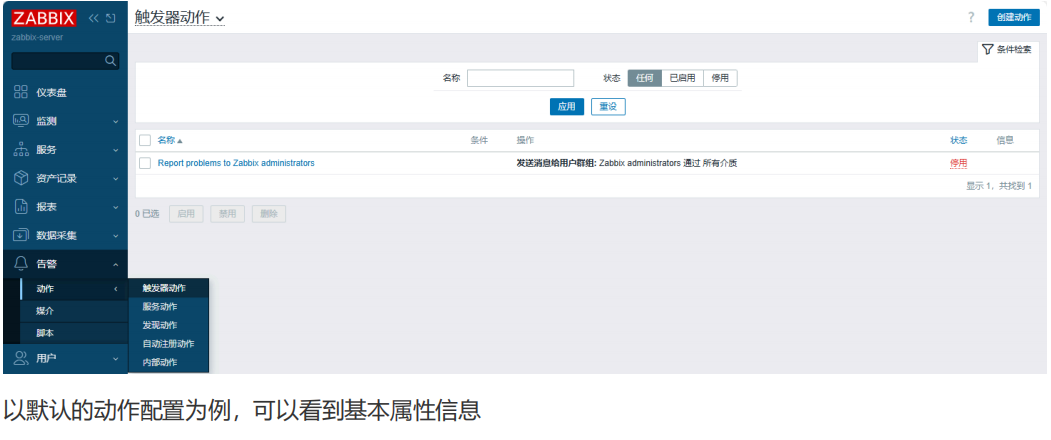
Task: Click the filter funnel icon 条件检索
Action: pyautogui.click(x=987, y=50)
